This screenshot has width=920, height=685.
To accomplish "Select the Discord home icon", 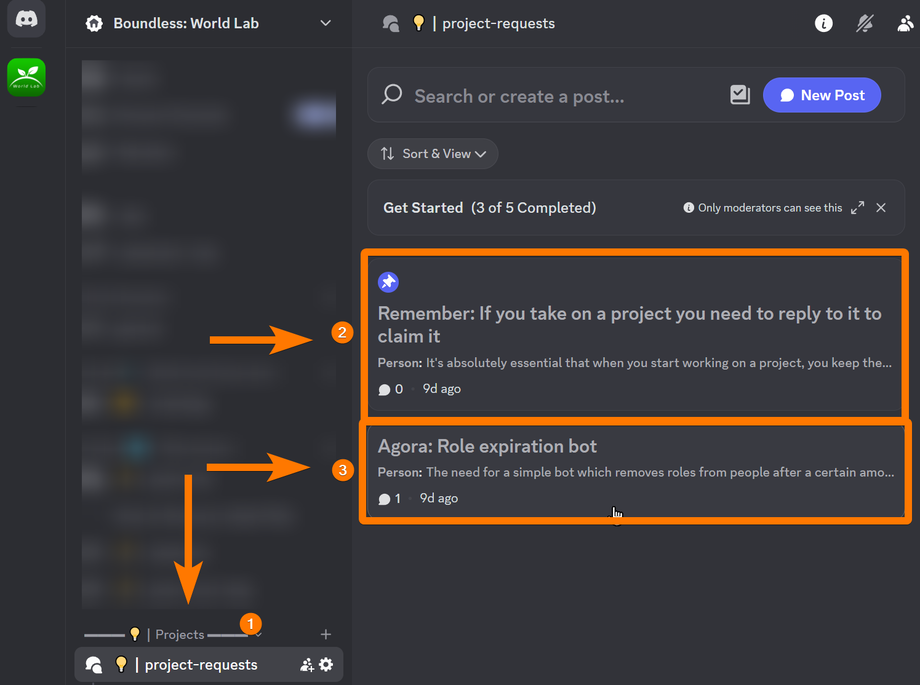I will point(25,20).
